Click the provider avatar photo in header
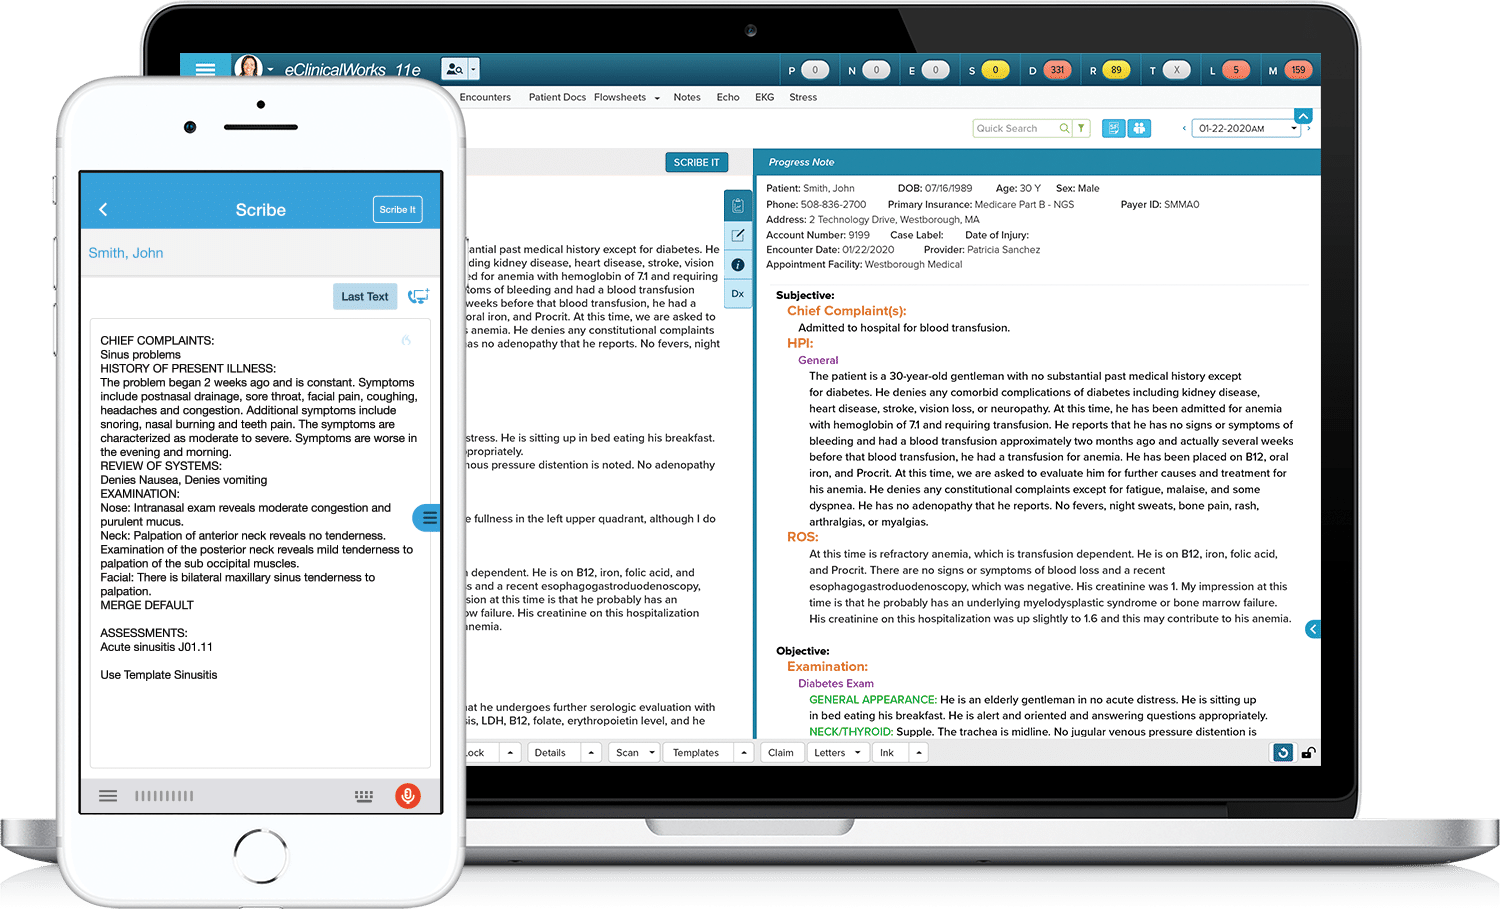This screenshot has width=1500, height=909. (x=248, y=67)
